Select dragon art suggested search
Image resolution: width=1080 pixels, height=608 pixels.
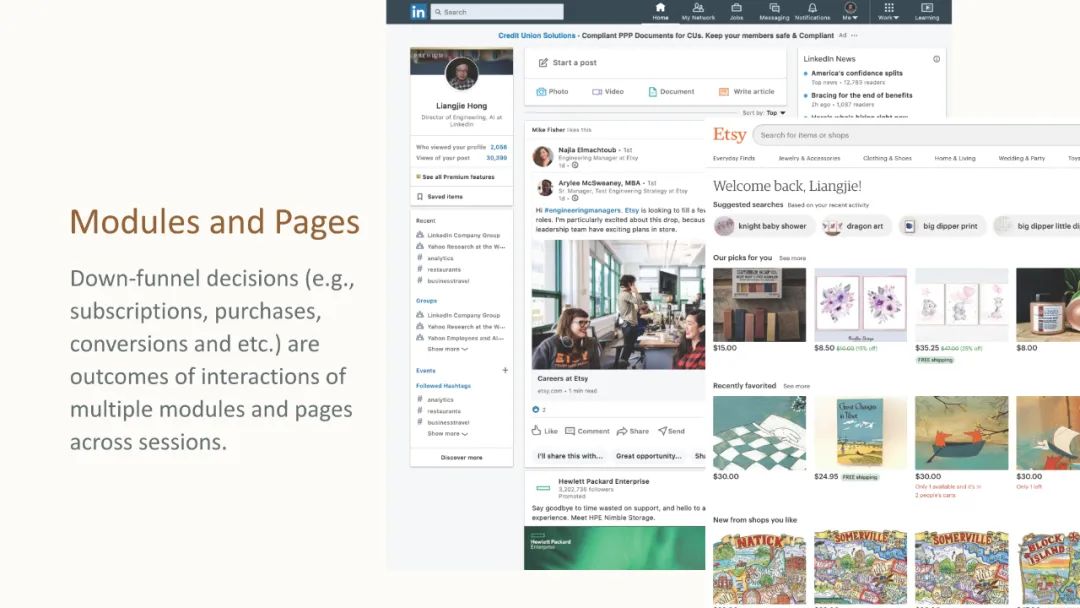(856, 226)
